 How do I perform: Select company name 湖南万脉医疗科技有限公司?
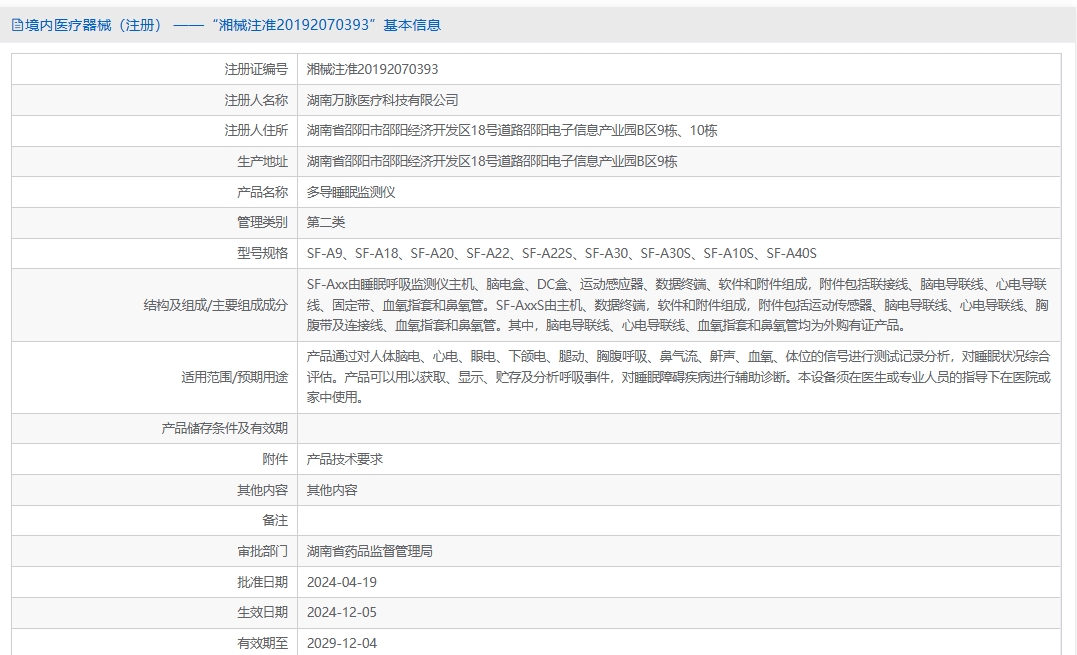[383, 100]
